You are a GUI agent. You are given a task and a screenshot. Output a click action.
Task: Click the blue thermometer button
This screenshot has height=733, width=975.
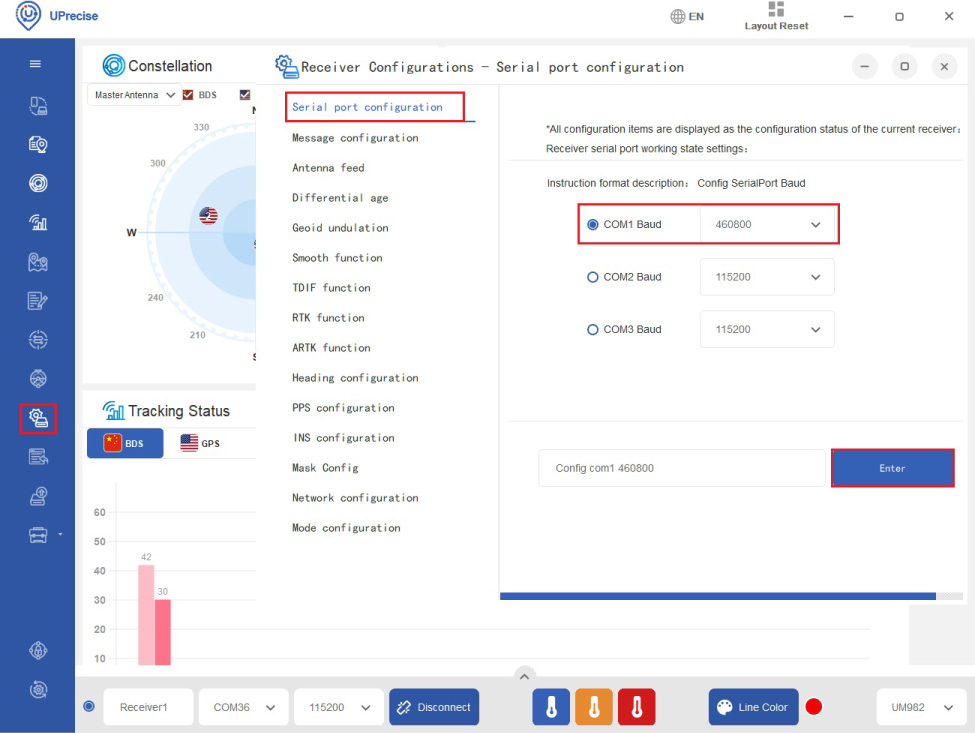551,707
